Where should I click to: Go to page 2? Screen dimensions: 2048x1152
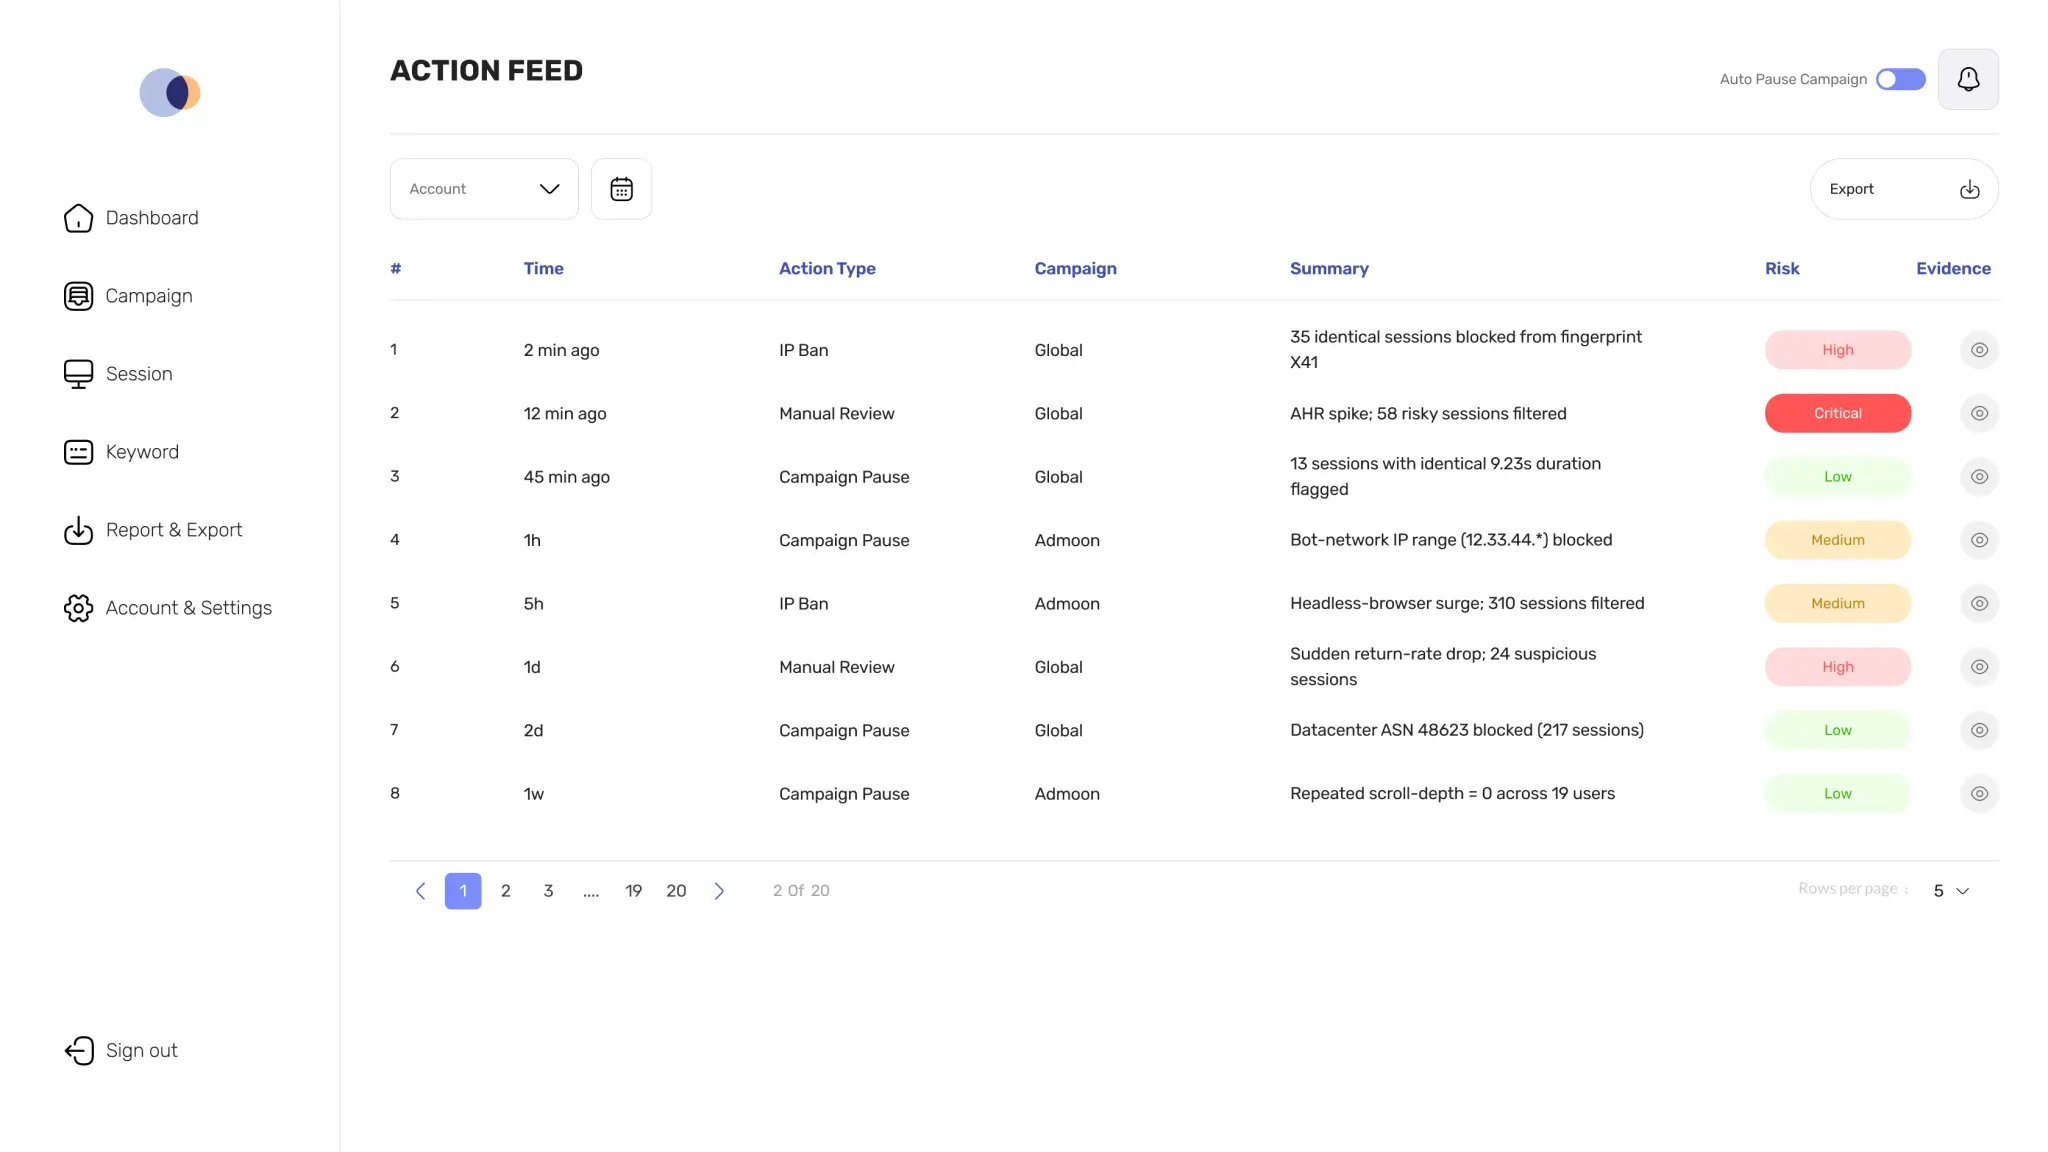[506, 891]
